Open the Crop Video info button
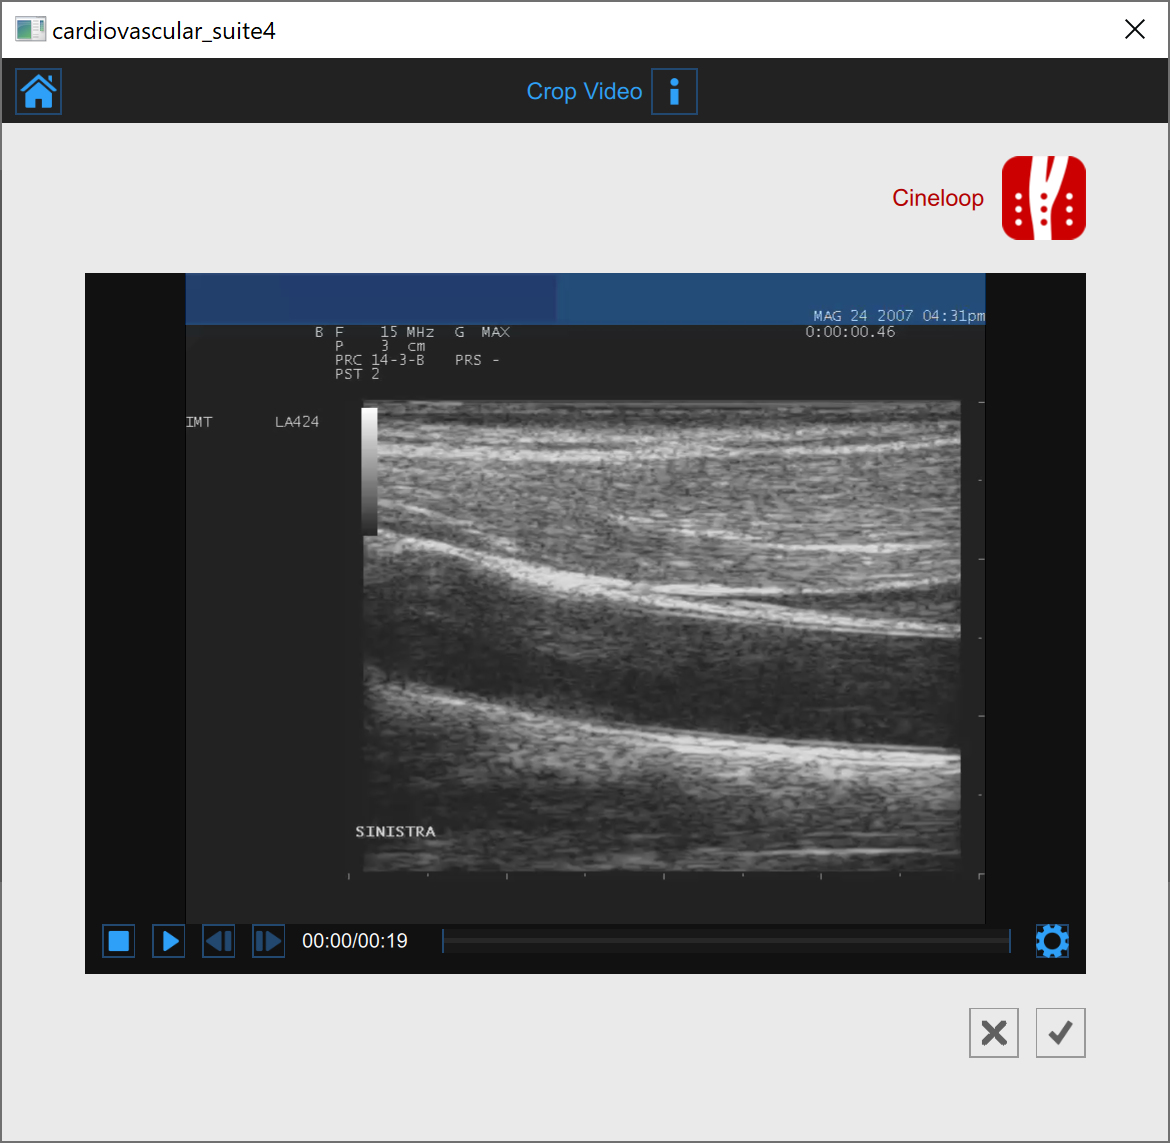The height and width of the screenshot is (1143, 1170). pyautogui.click(x=674, y=92)
